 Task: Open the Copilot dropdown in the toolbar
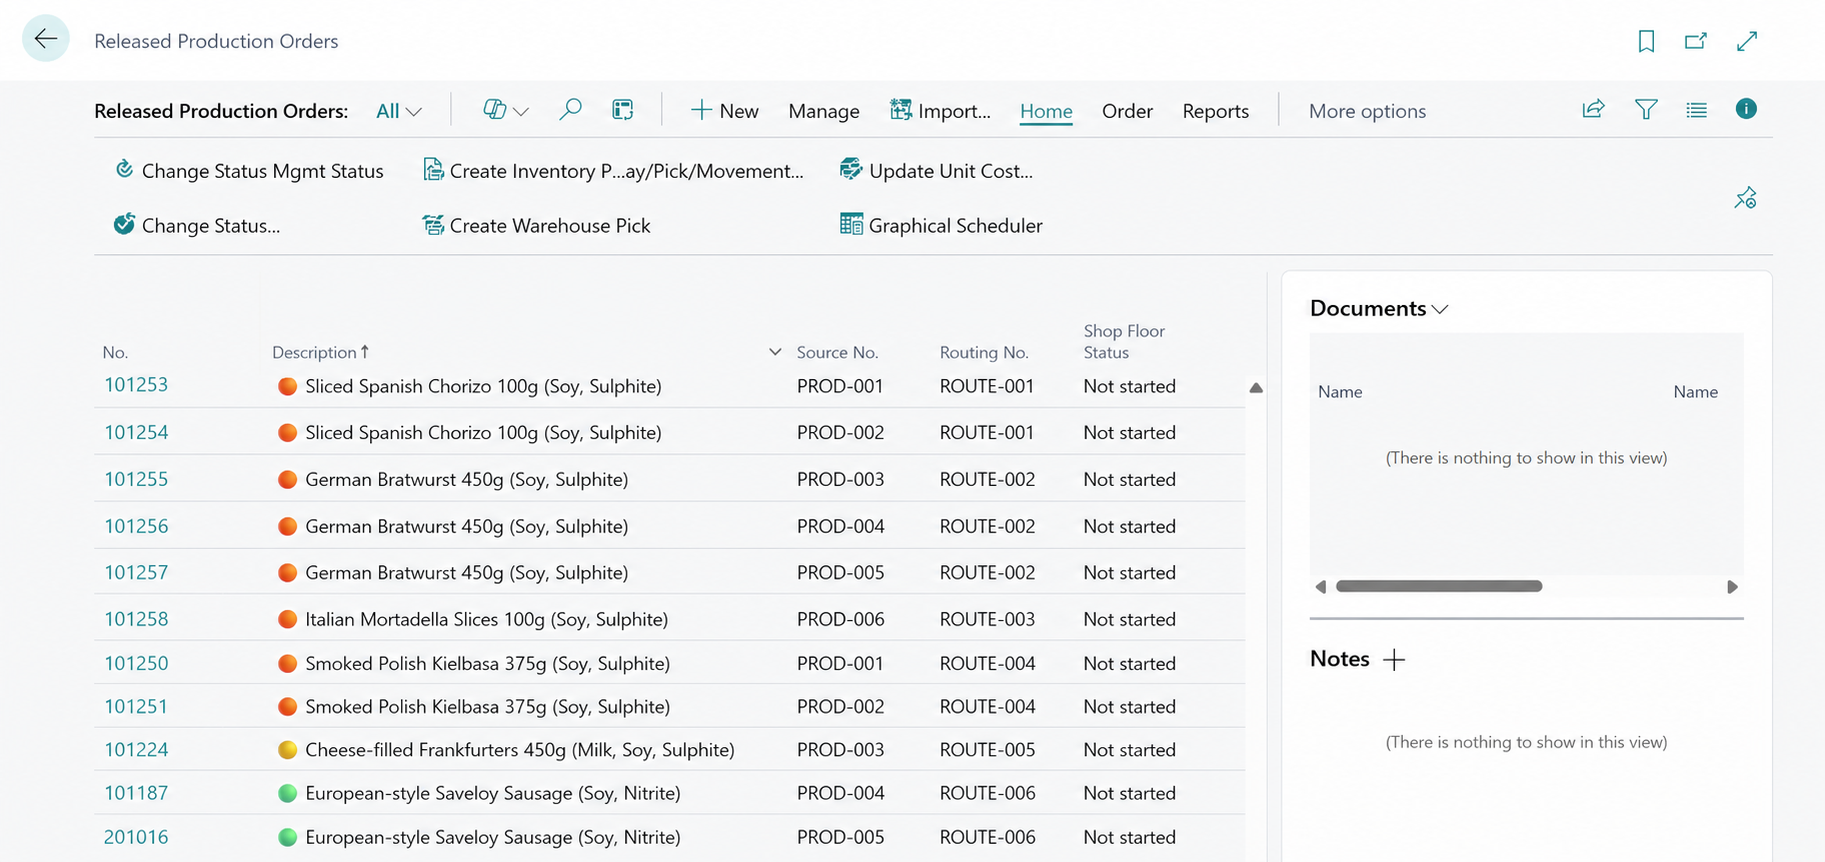pos(505,110)
